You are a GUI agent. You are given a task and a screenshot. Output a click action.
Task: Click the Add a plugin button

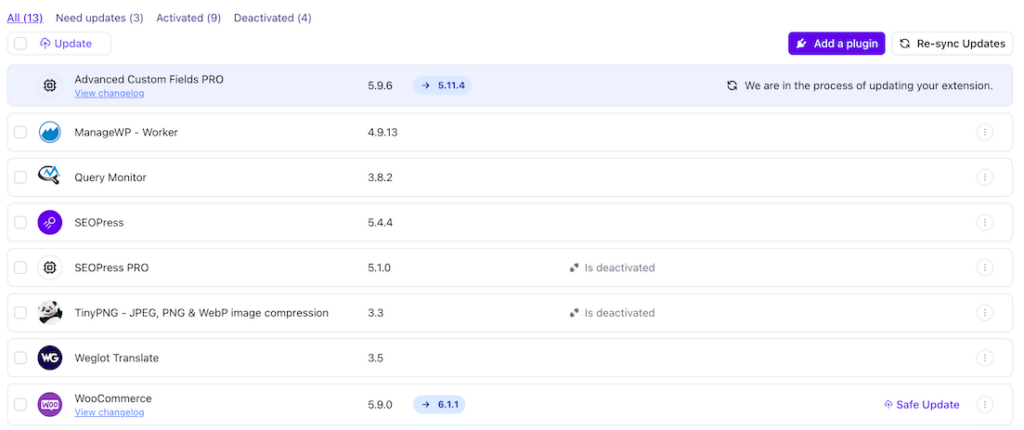click(837, 44)
